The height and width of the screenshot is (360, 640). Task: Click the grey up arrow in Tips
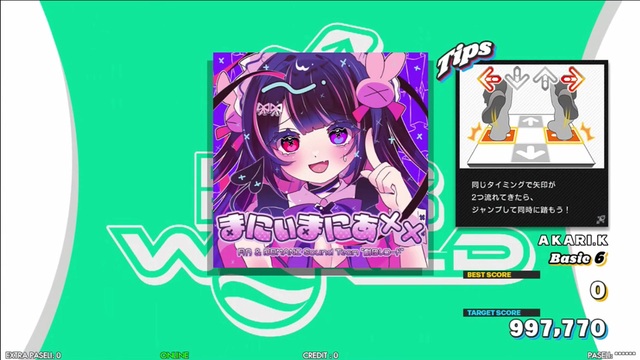pyautogui.click(x=545, y=78)
